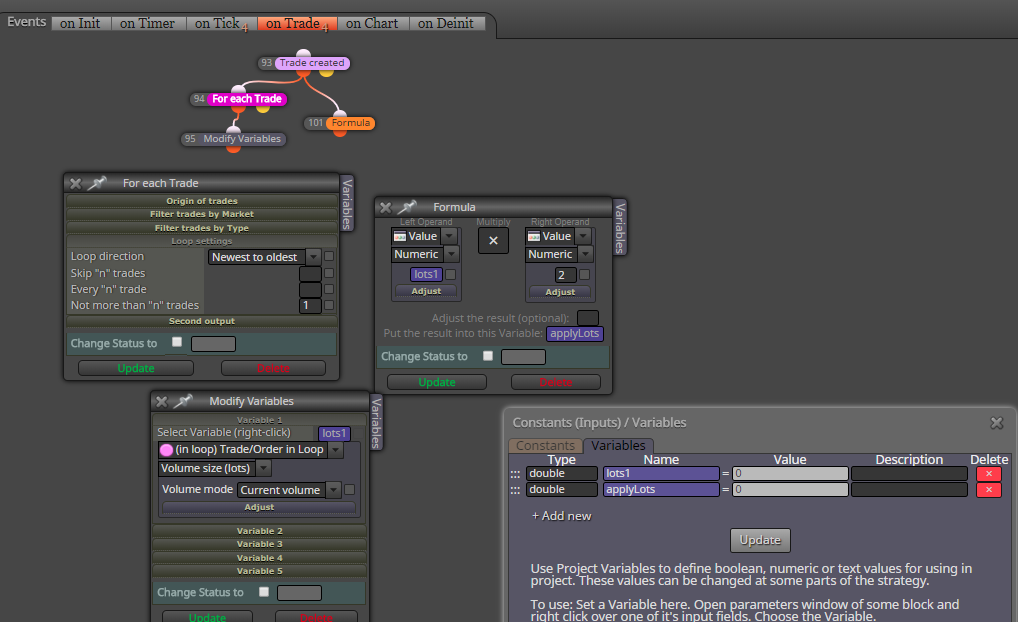Toggle checkbox next to Loop direction
The image size is (1018, 622).
pyautogui.click(x=329, y=256)
